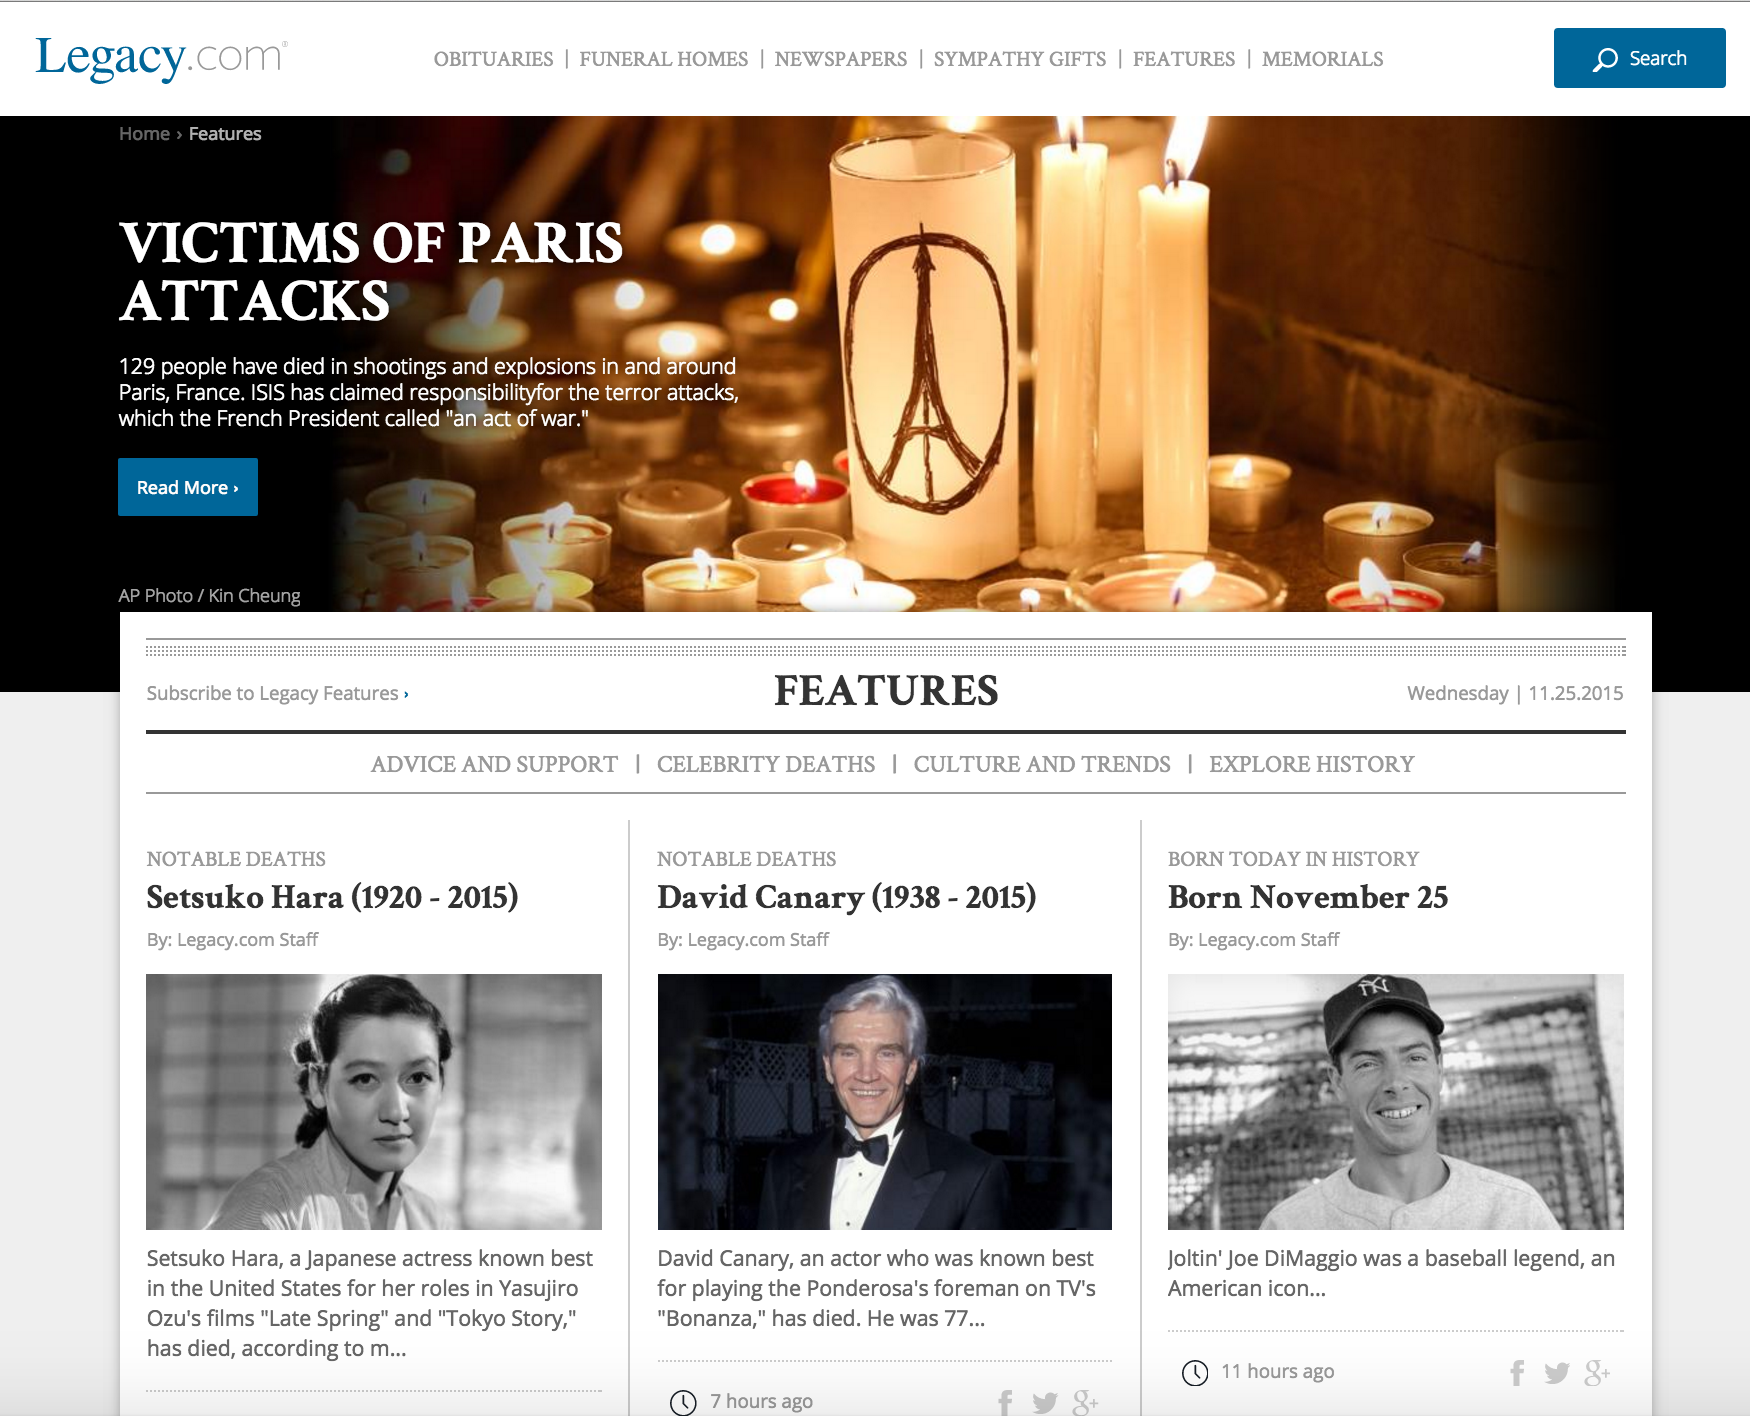Share Born November 25 on Twitter
Viewport: 1750px width, 1416px height.
click(x=1557, y=1373)
